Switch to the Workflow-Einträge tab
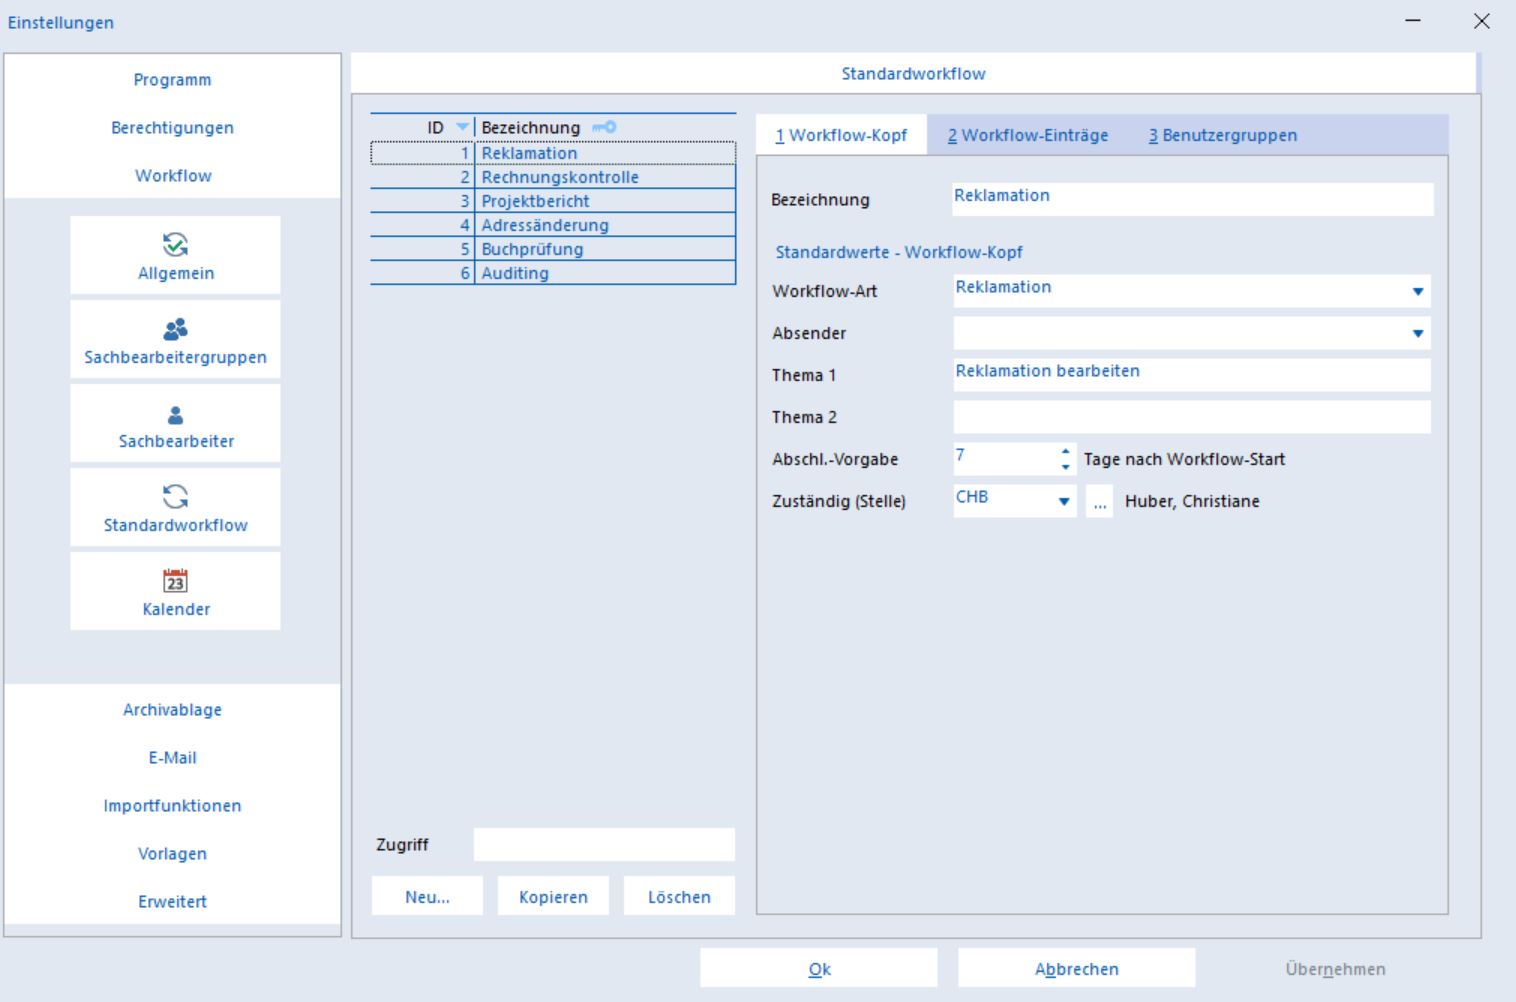The image size is (1516, 1002). pos(1028,135)
